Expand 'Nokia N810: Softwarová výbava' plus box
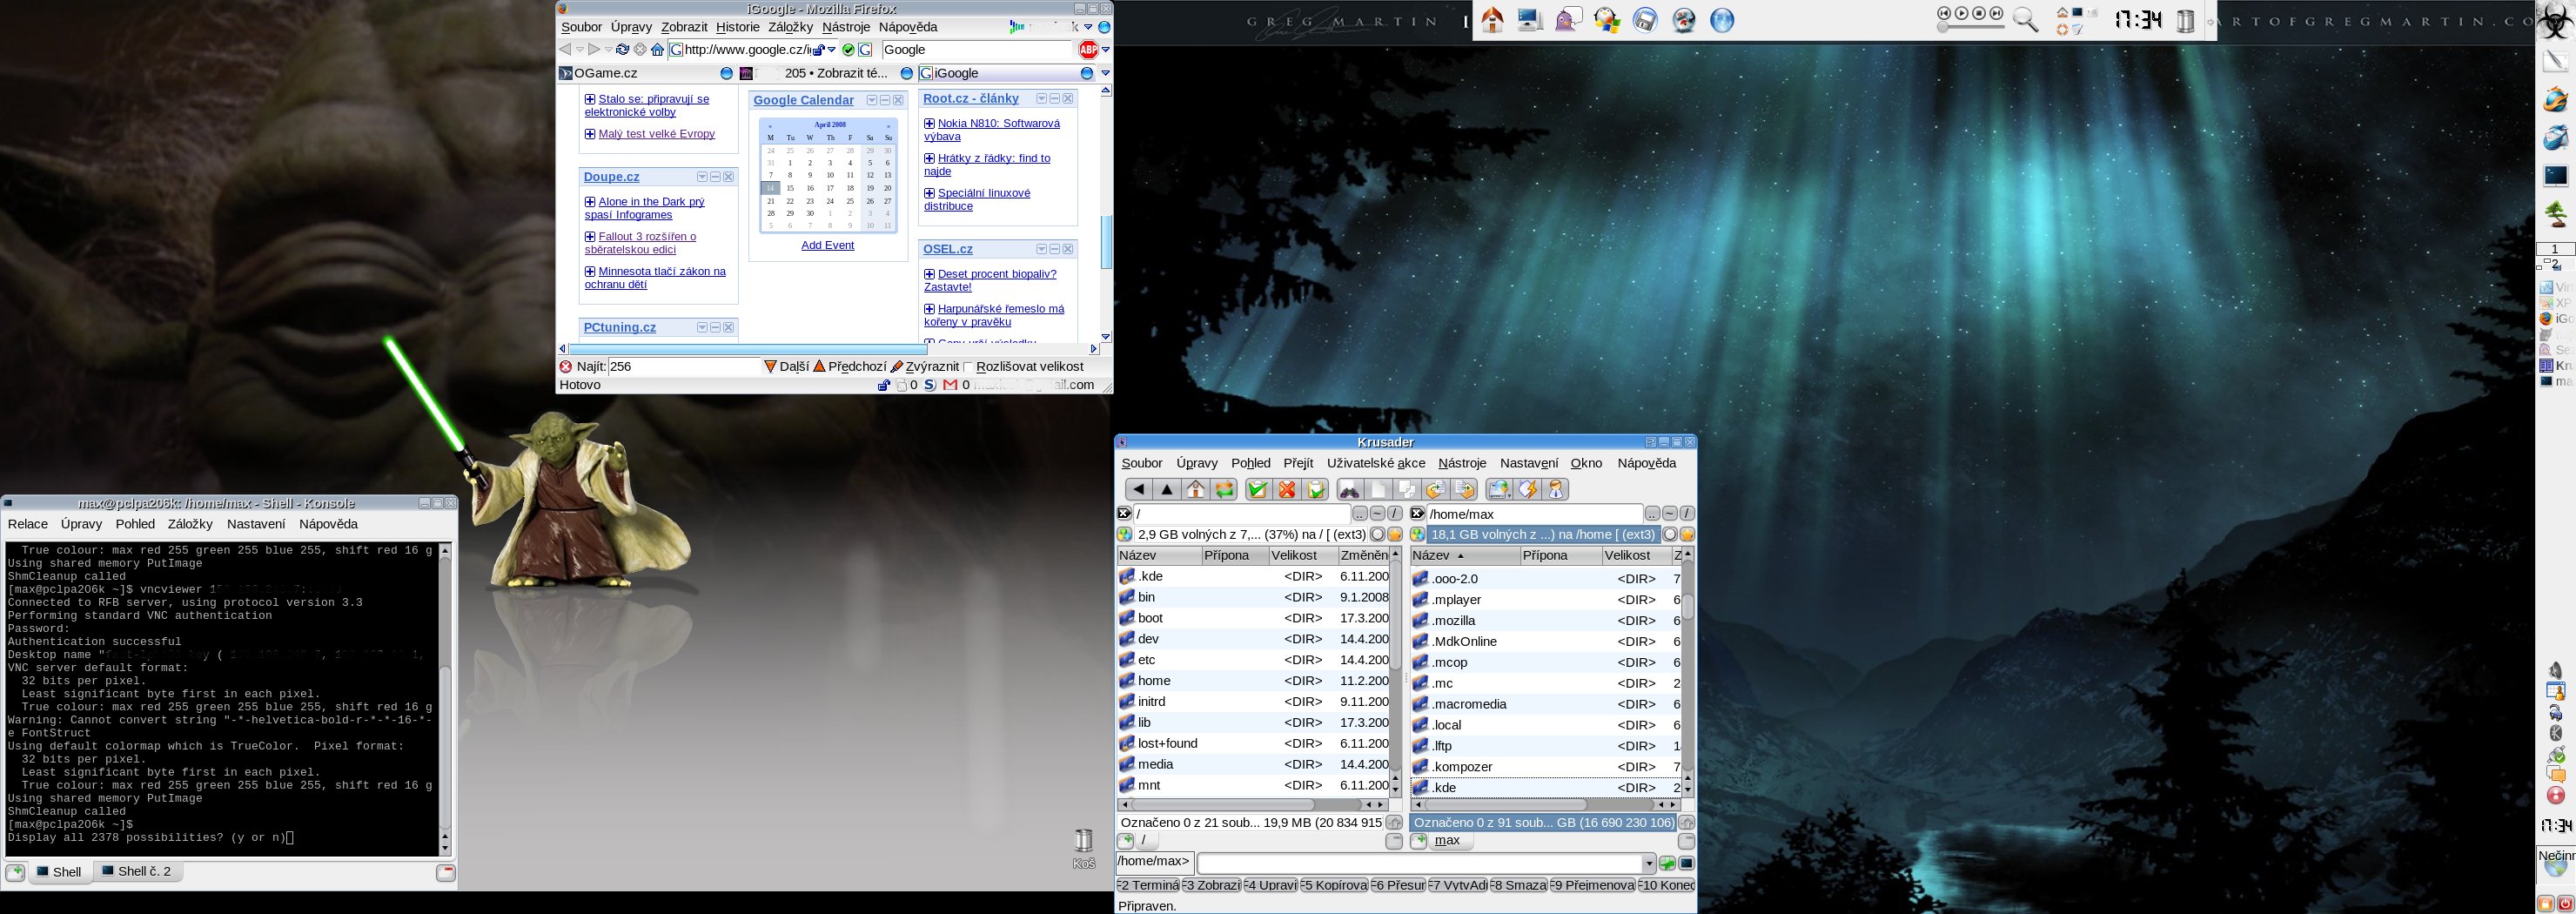 tap(929, 124)
